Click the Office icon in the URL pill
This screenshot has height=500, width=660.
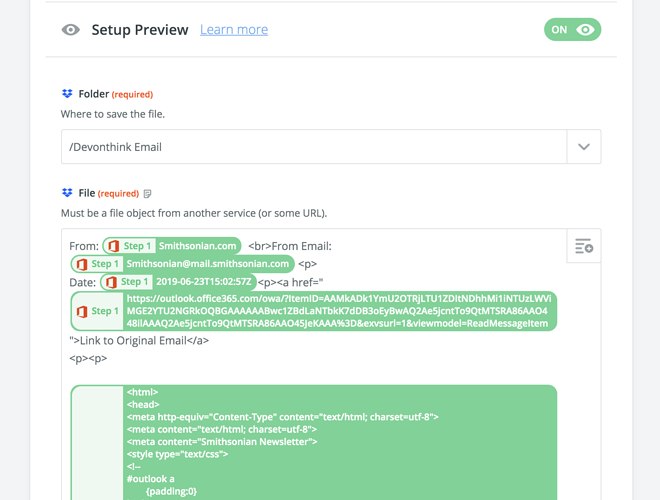82,311
